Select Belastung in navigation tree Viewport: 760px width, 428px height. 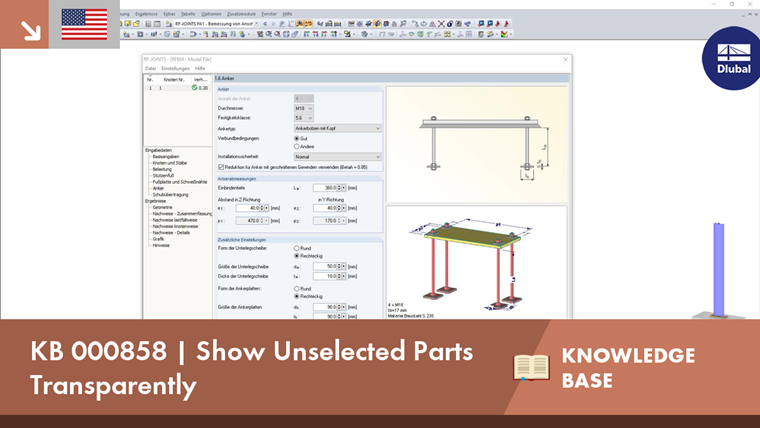(x=162, y=169)
